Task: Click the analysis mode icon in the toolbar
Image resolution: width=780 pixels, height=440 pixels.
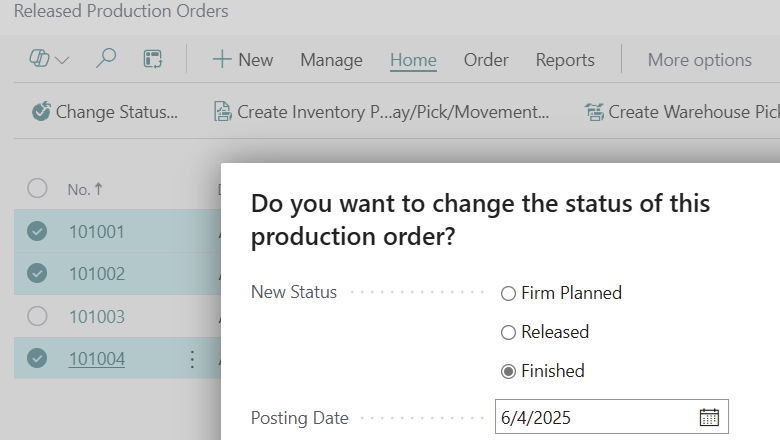Action: coord(153,60)
